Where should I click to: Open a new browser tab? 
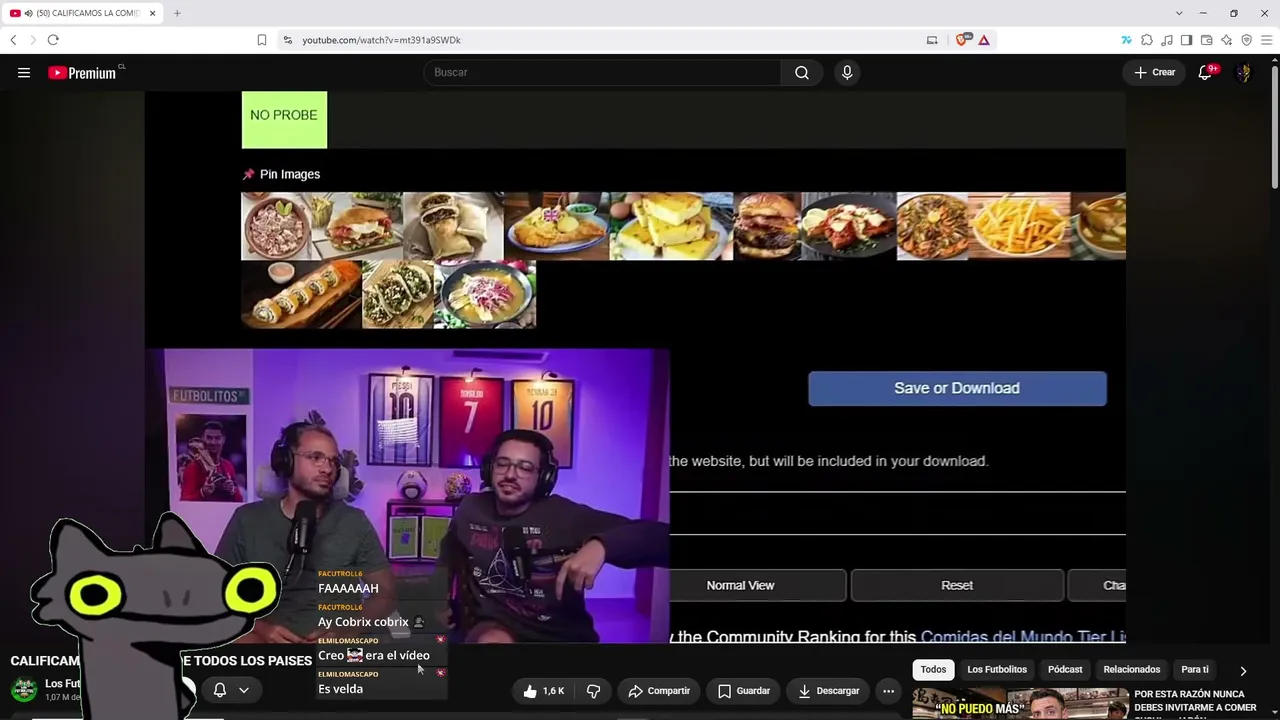click(177, 13)
